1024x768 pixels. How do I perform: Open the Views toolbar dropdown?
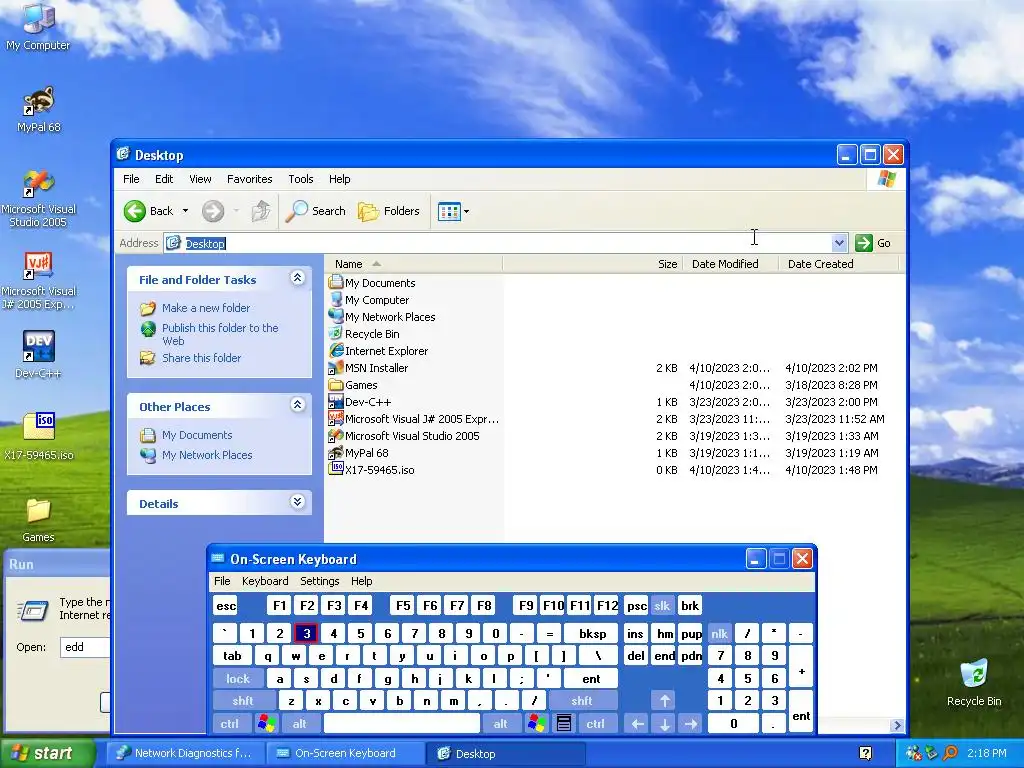click(453, 212)
